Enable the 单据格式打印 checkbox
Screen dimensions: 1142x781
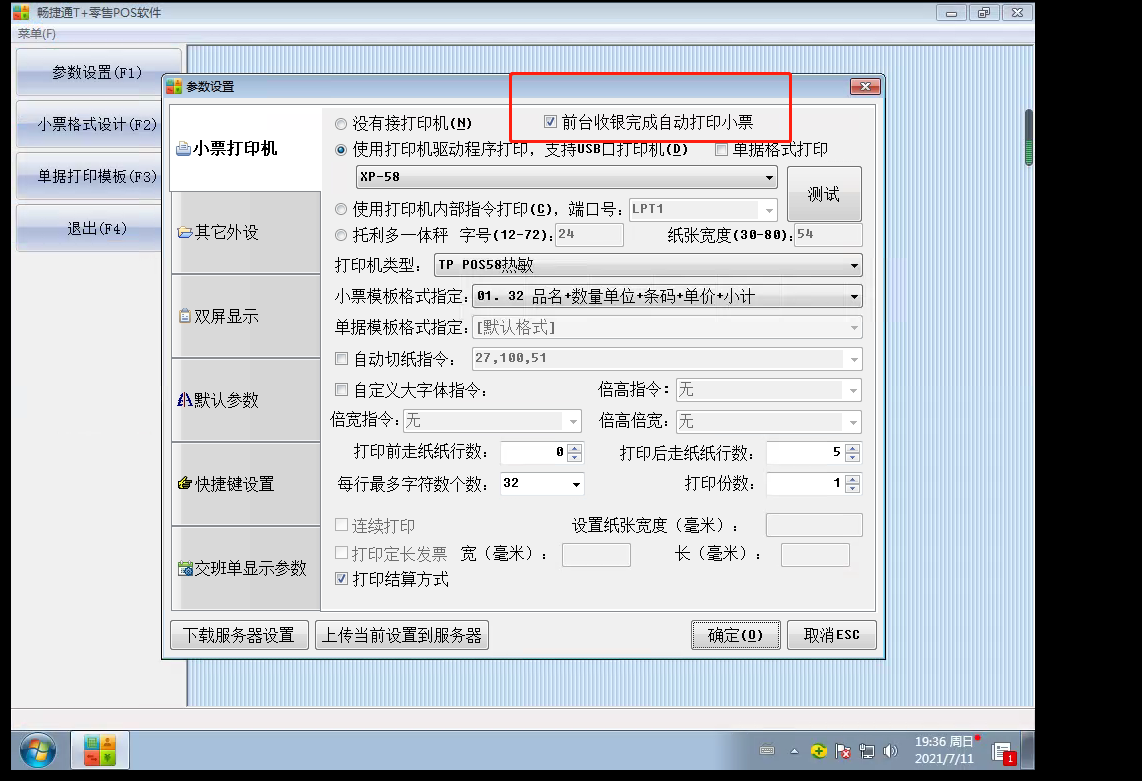(x=722, y=150)
